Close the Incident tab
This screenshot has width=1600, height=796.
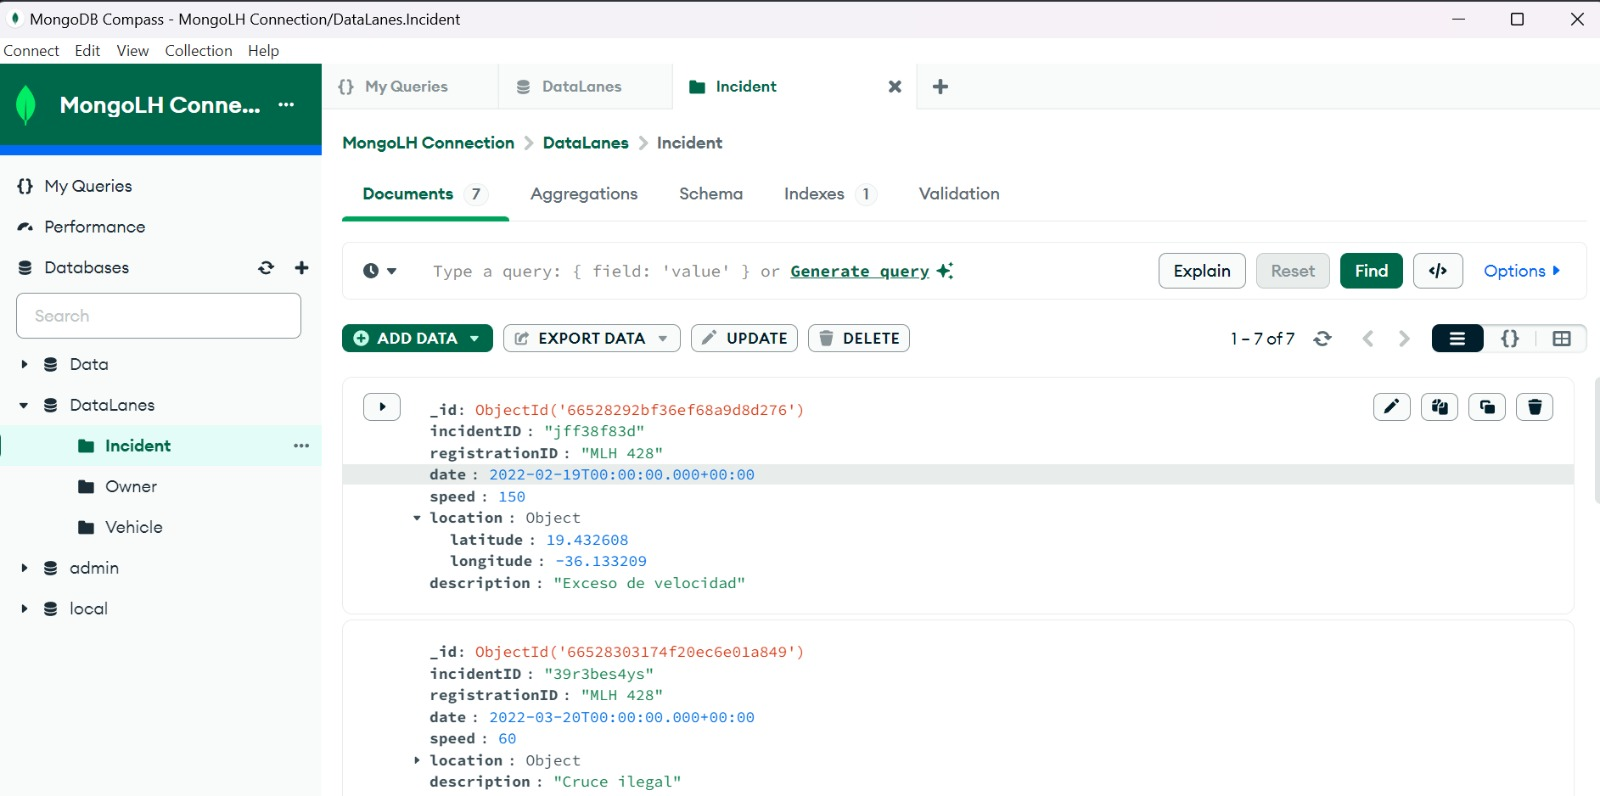(895, 87)
